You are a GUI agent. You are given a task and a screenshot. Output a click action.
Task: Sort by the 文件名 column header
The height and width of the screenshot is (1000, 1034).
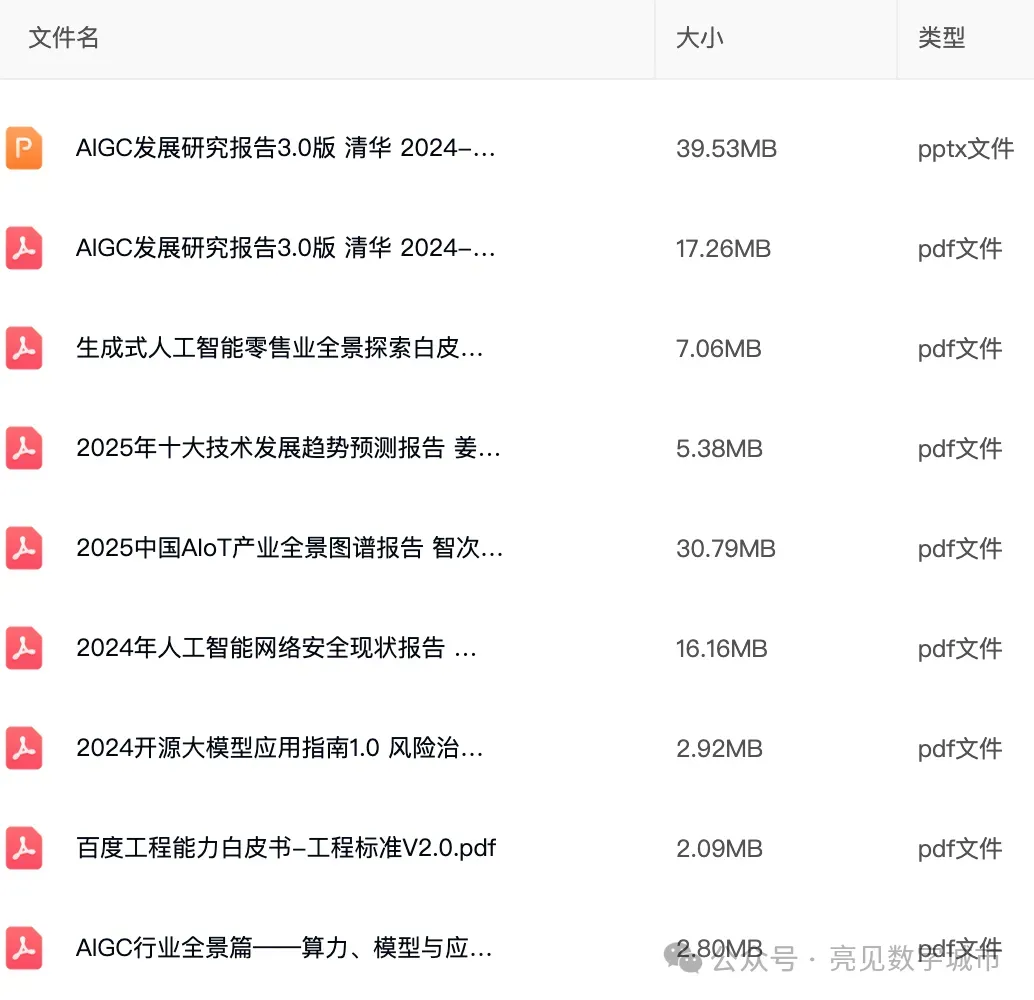[x=63, y=38]
